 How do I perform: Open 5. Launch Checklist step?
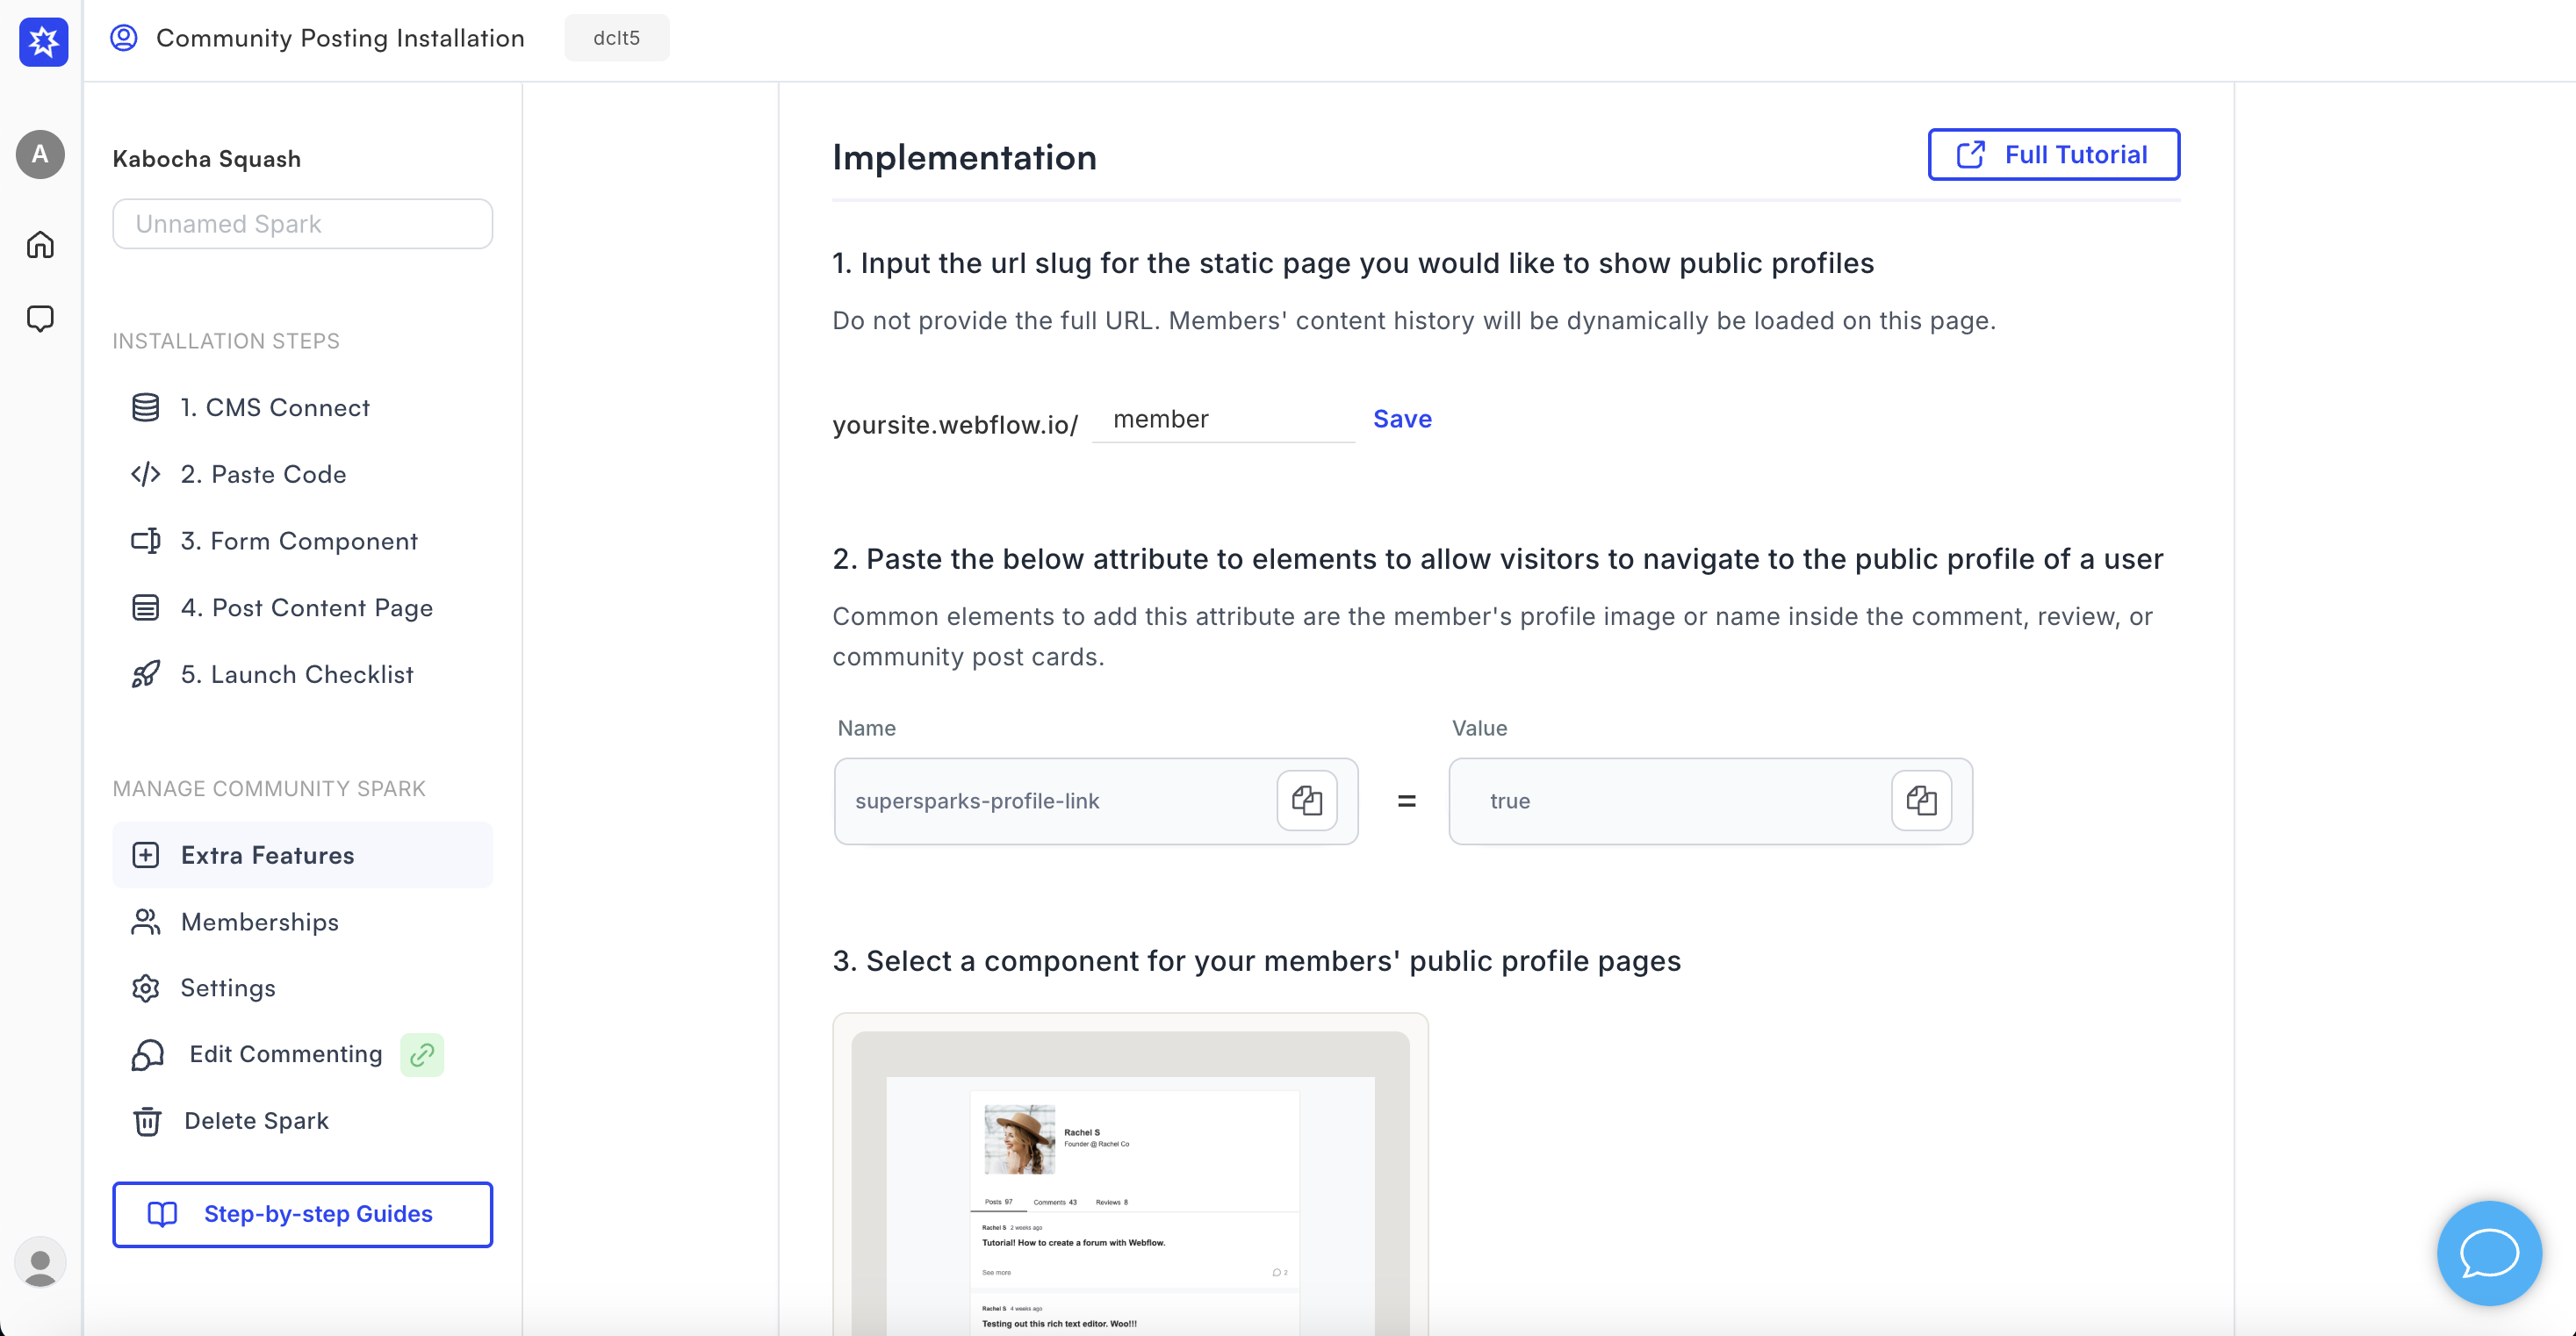[296, 675]
